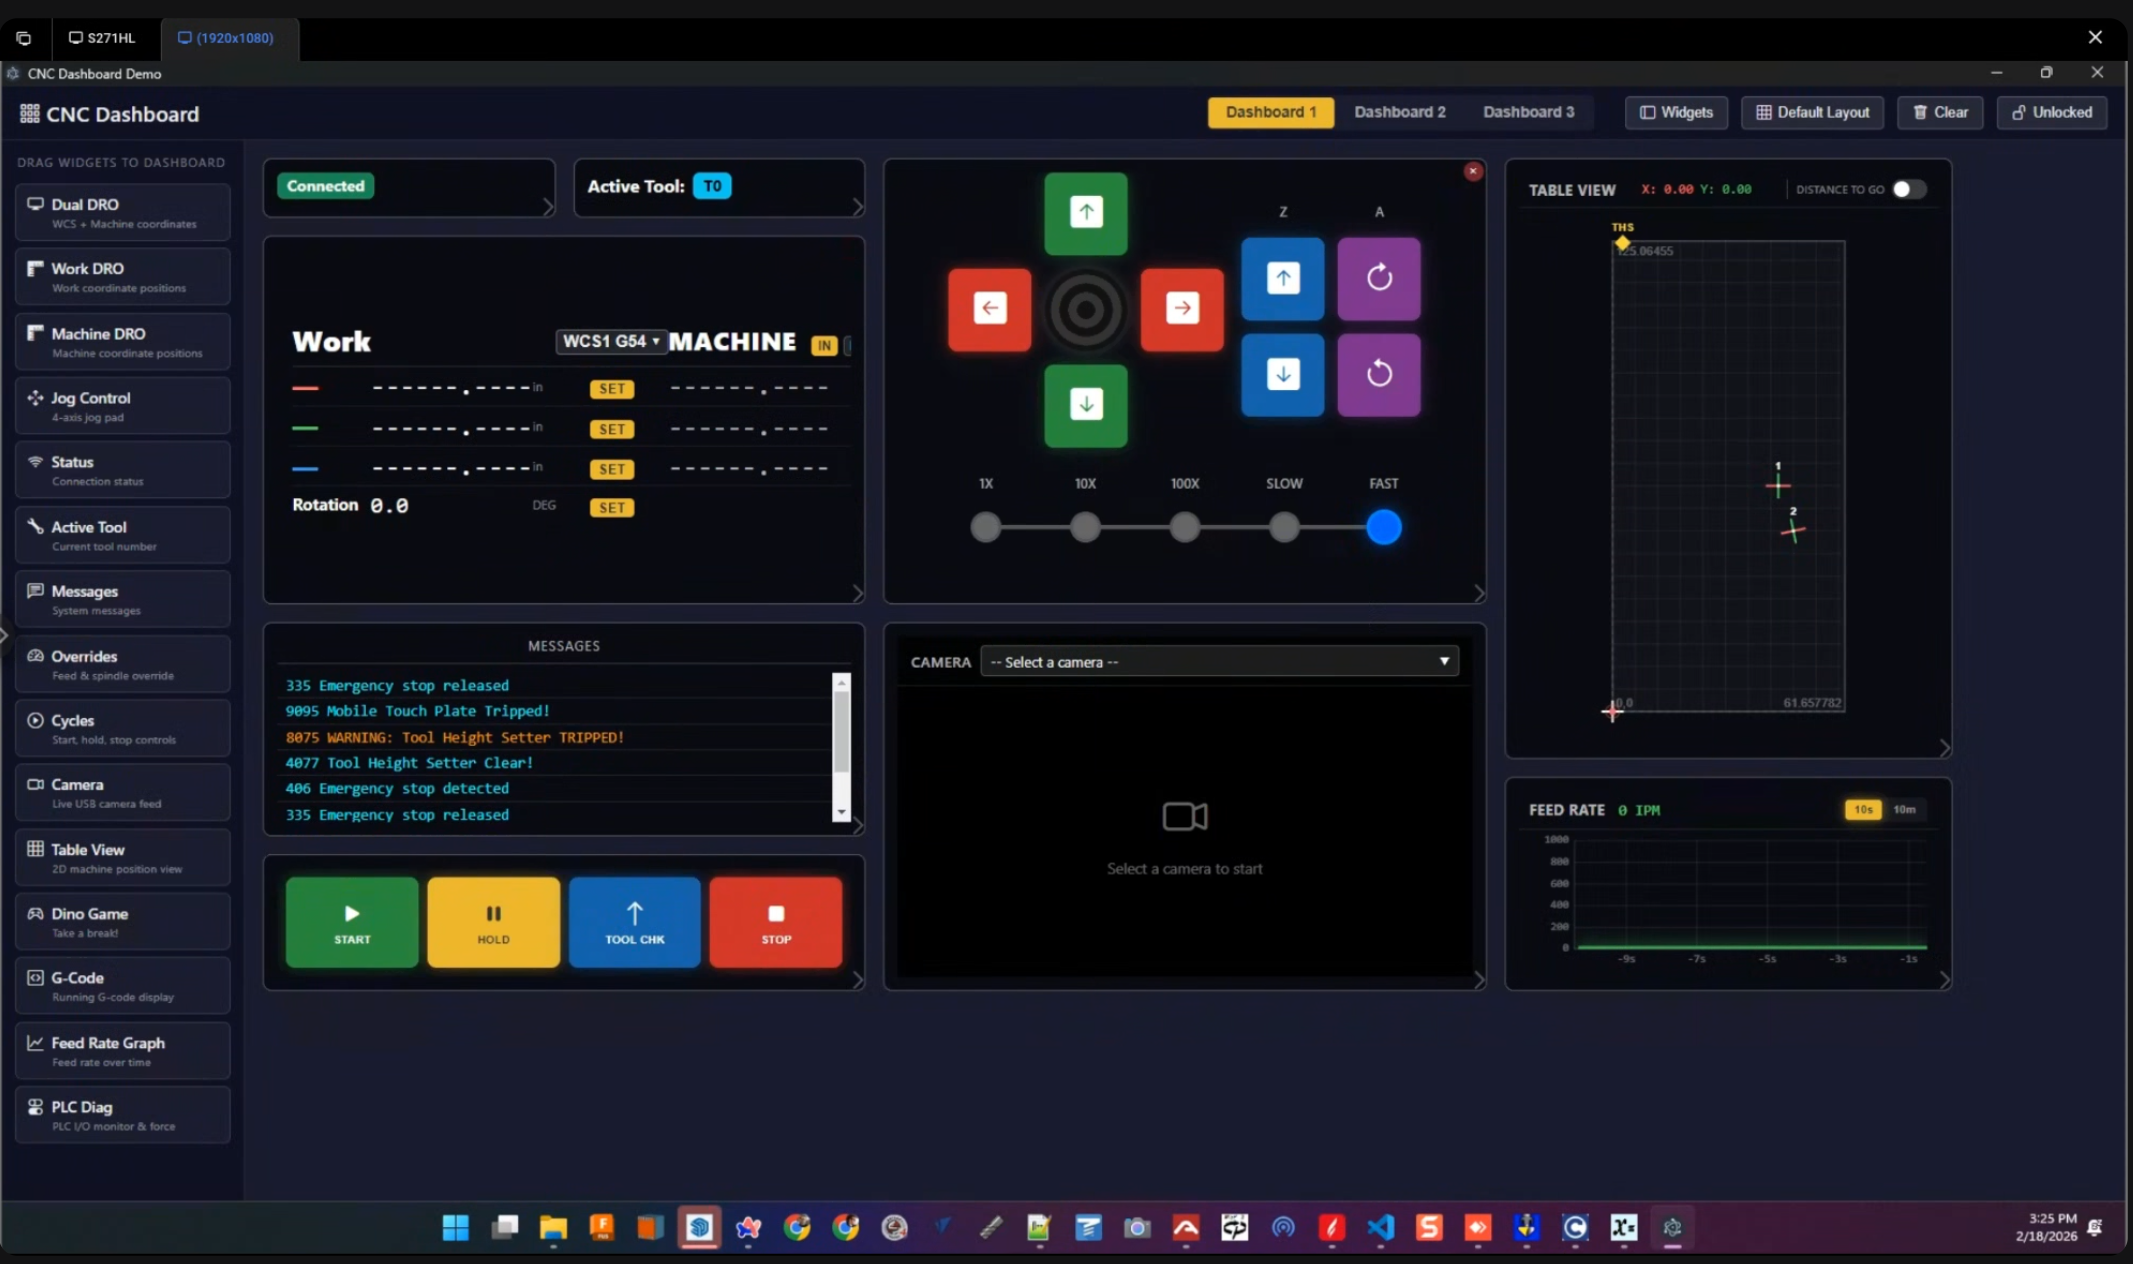Jog Y axis up with green arrow
The height and width of the screenshot is (1264, 2133).
click(1085, 212)
